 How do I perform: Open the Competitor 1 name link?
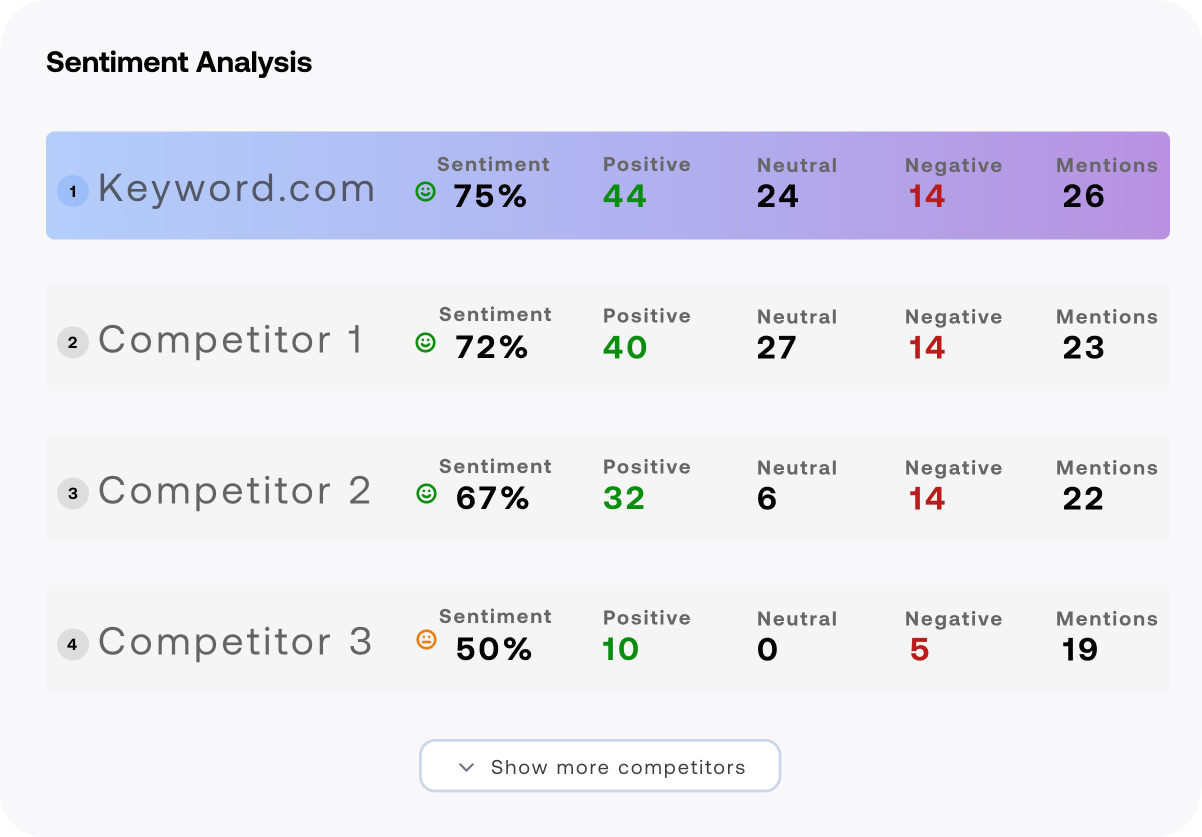click(231, 341)
